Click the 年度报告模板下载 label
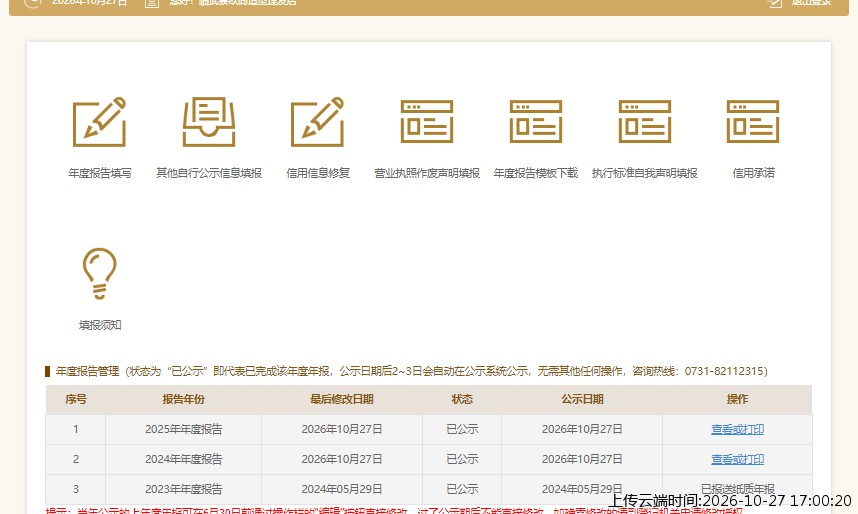This screenshot has height=514, width=858. (536, 173)
